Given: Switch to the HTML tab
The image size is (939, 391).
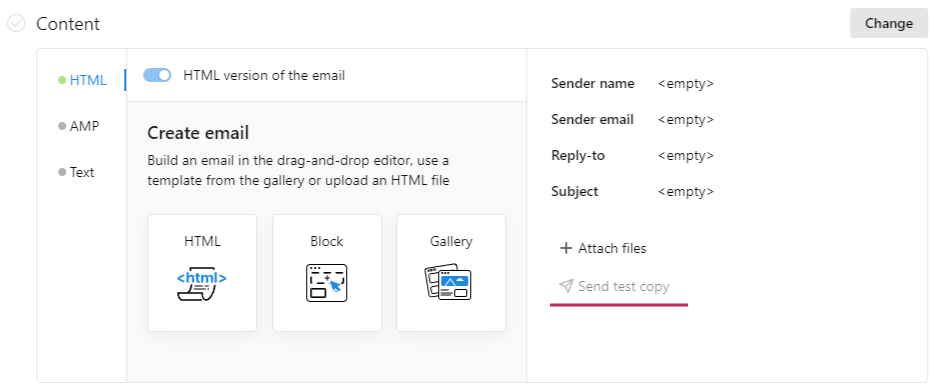Looking at the screenshot, I should [x=88, y=80].
